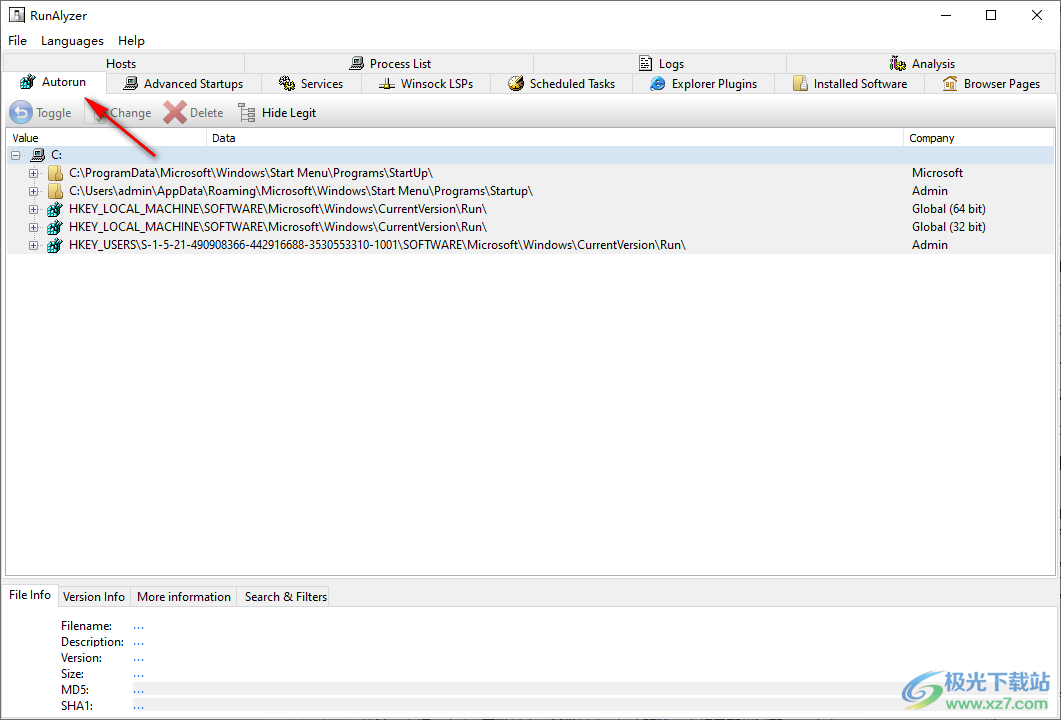
Task: Expand the Global (64 bit) Run key
Action: [34, 209]
